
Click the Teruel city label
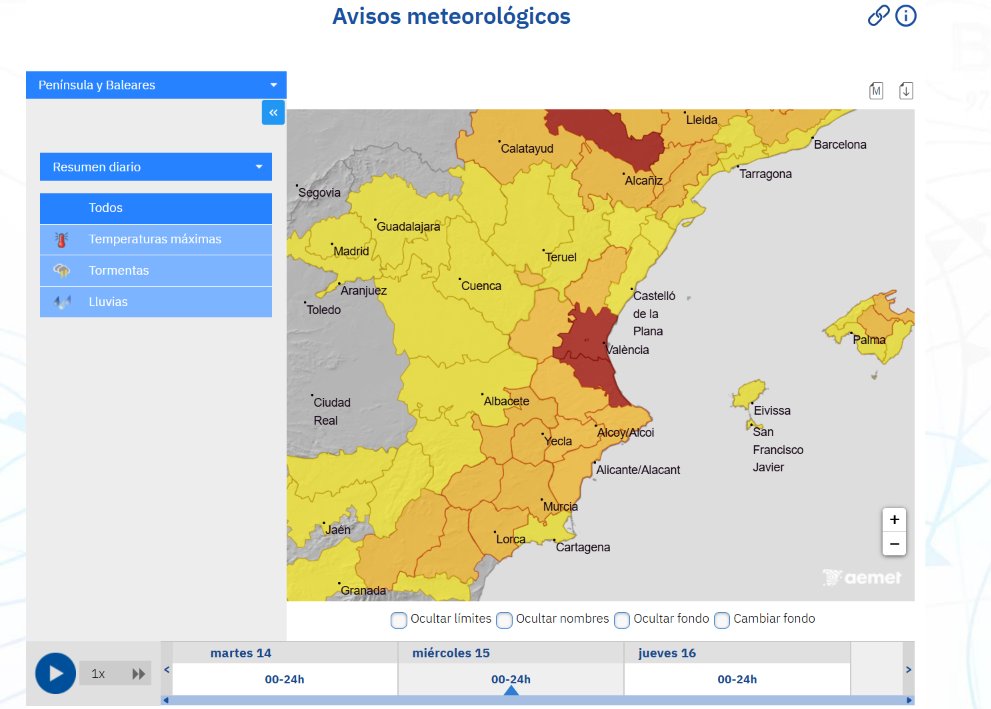click(x=561, y=257)
